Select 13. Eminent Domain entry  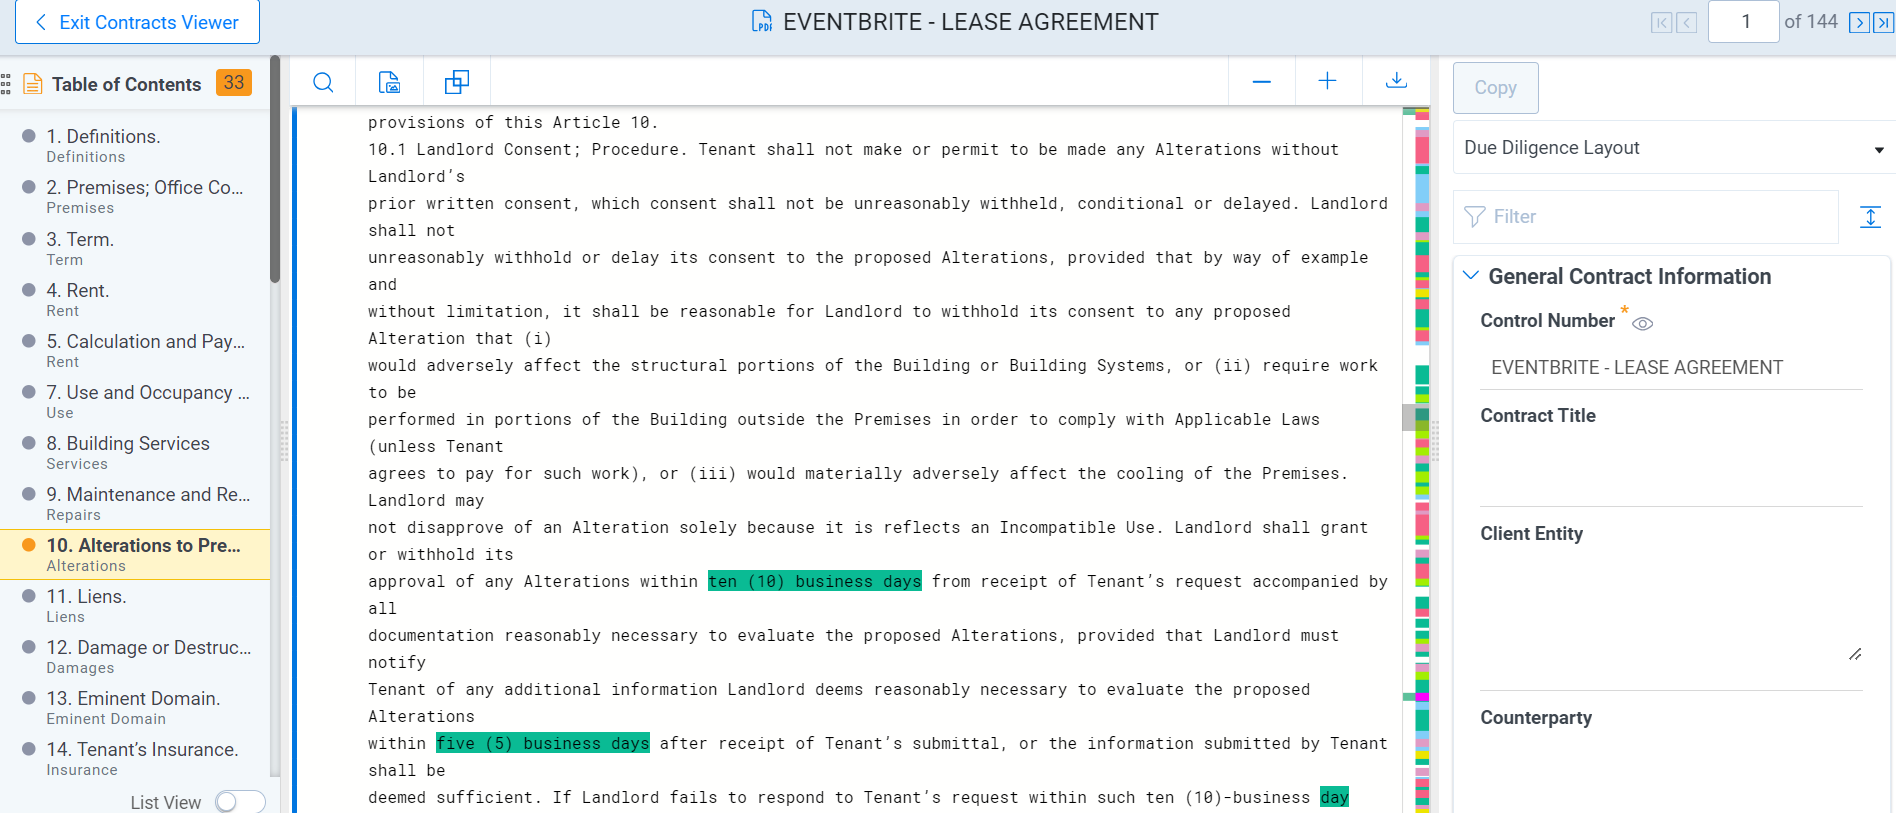point(137,707)
